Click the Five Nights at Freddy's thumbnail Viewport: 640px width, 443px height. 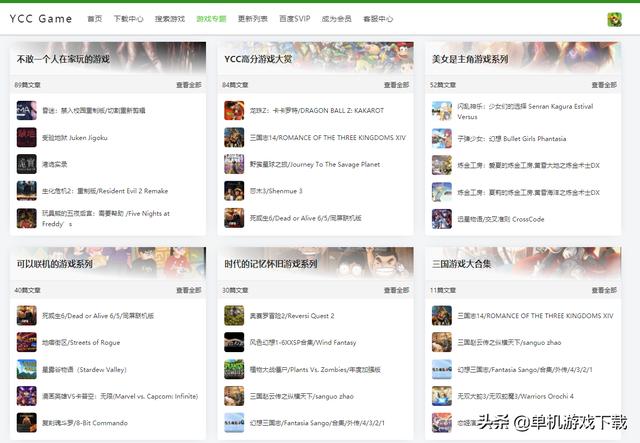click(27, 218)
